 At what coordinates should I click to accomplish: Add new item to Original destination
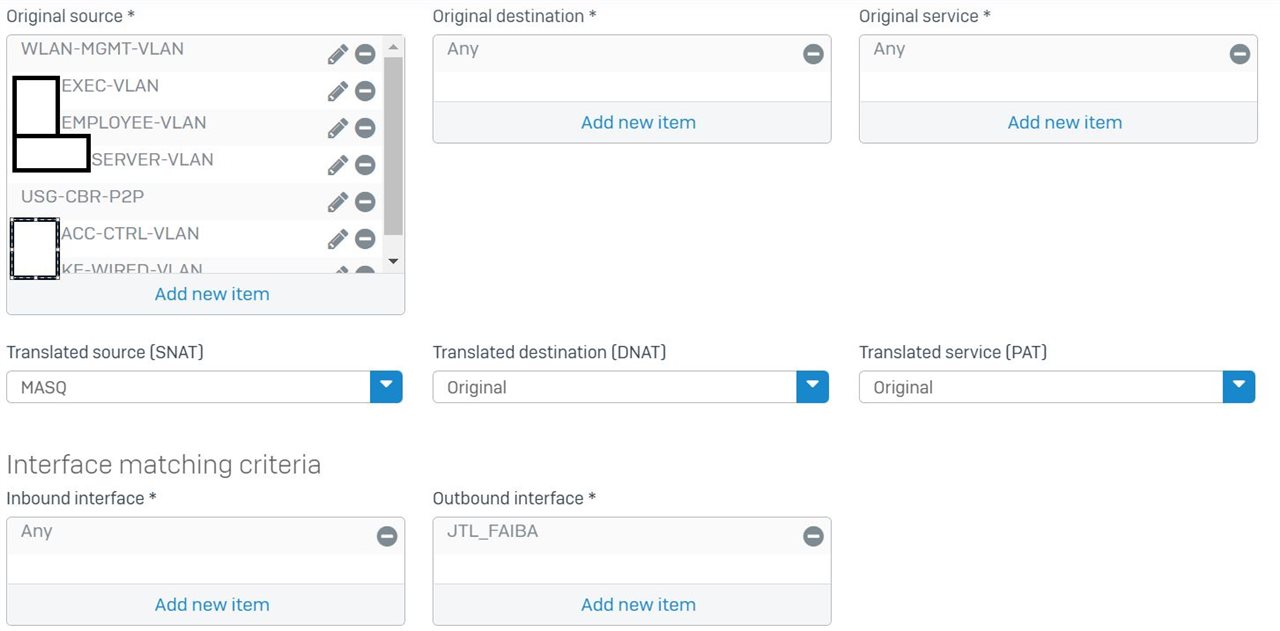tap(638, 122)
